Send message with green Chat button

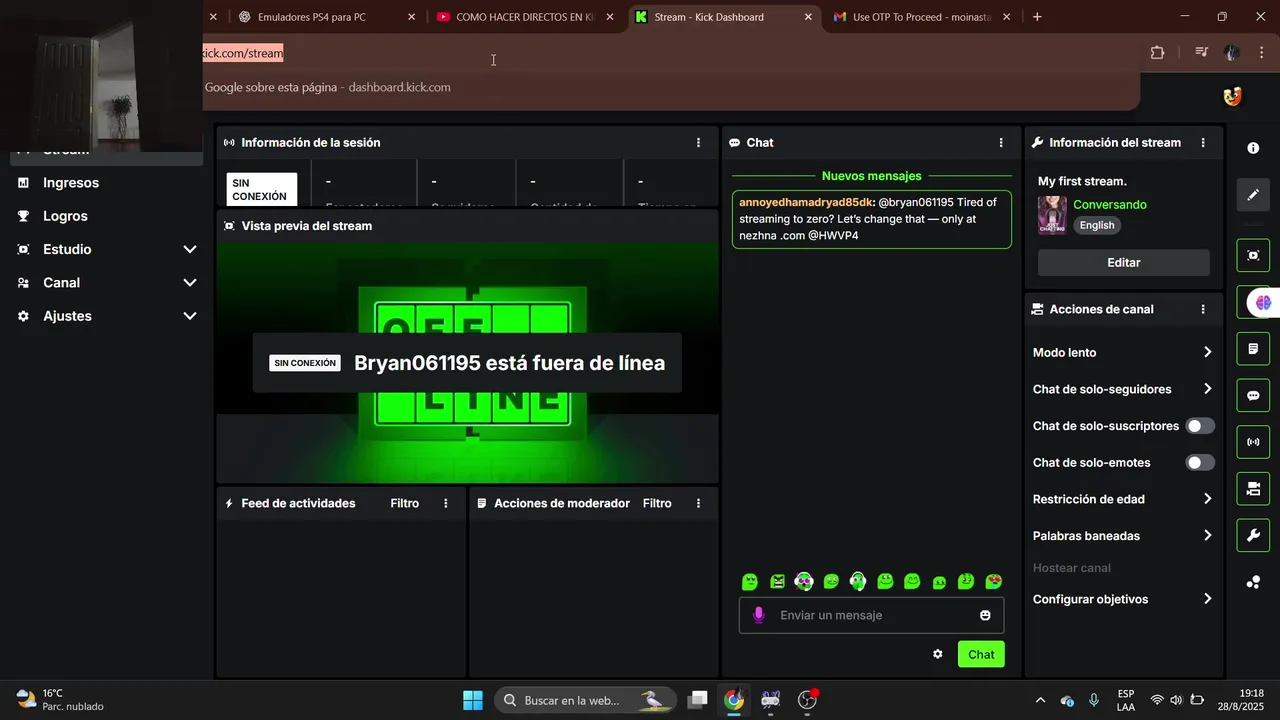coord(981,654)
